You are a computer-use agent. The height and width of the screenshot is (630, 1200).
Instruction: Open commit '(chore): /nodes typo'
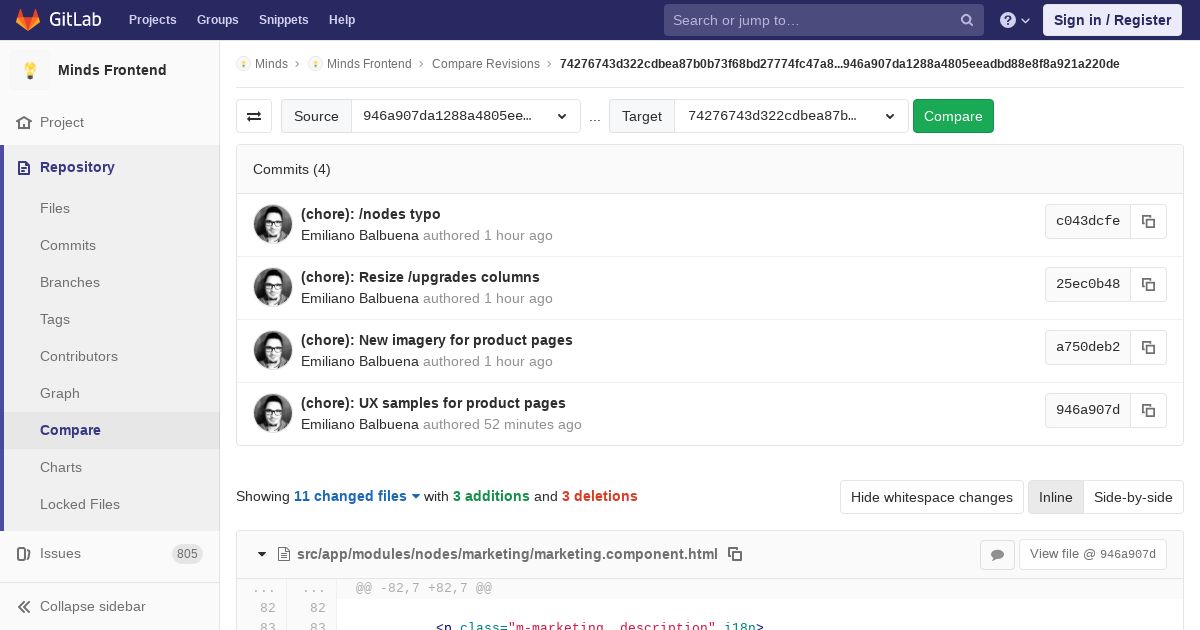pos(370,214)
